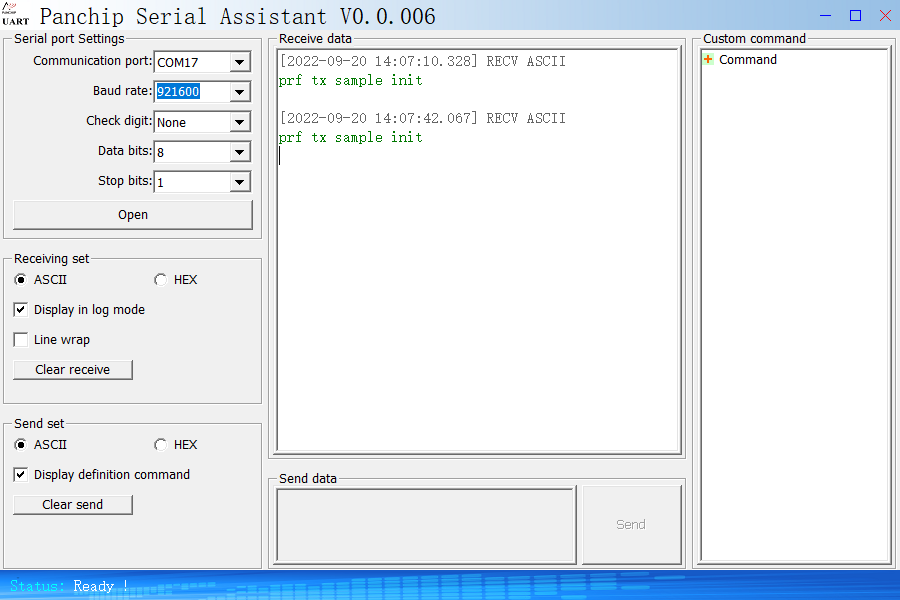This screenshot has width=900, height=600.
Task: Click the Clear receive button
Action: 73,370
